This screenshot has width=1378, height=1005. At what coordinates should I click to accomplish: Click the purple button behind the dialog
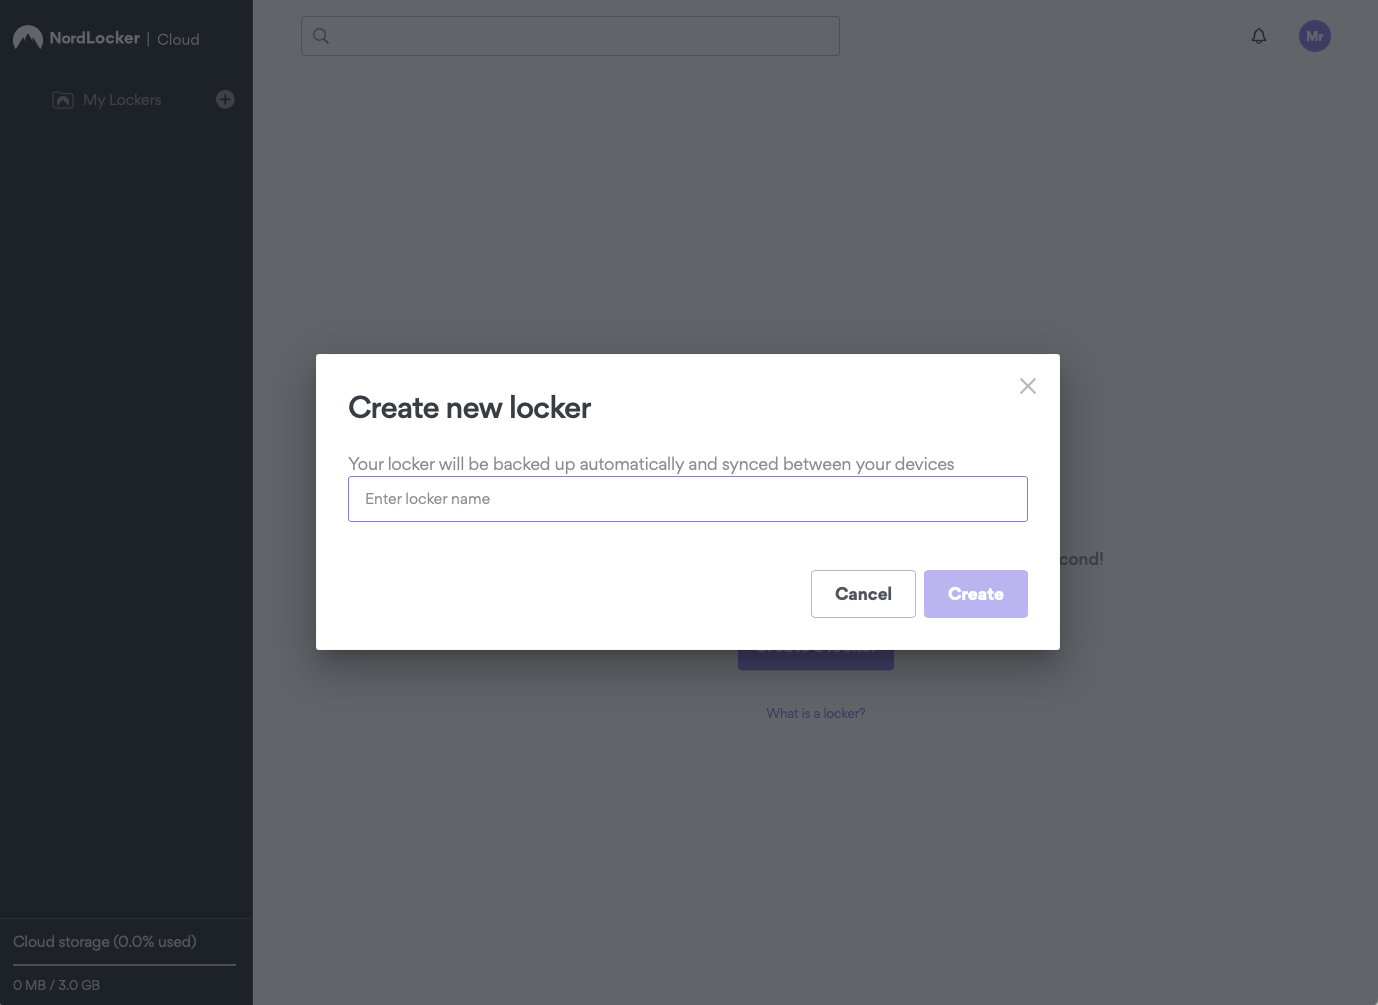815,660
